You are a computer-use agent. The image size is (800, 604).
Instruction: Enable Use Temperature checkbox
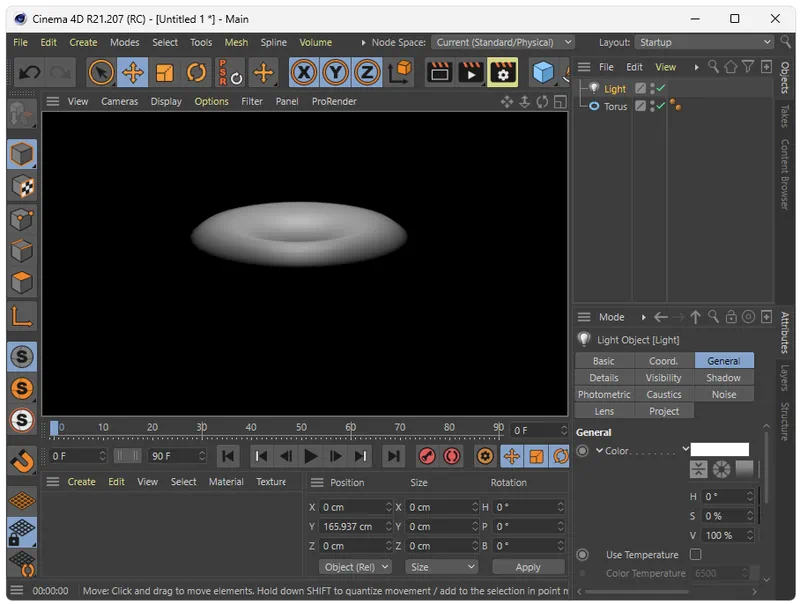tap(695, 555)
